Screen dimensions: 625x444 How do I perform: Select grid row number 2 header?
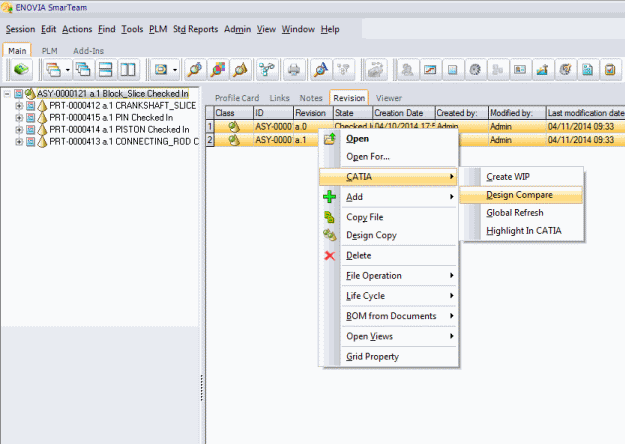pos(210,140)
